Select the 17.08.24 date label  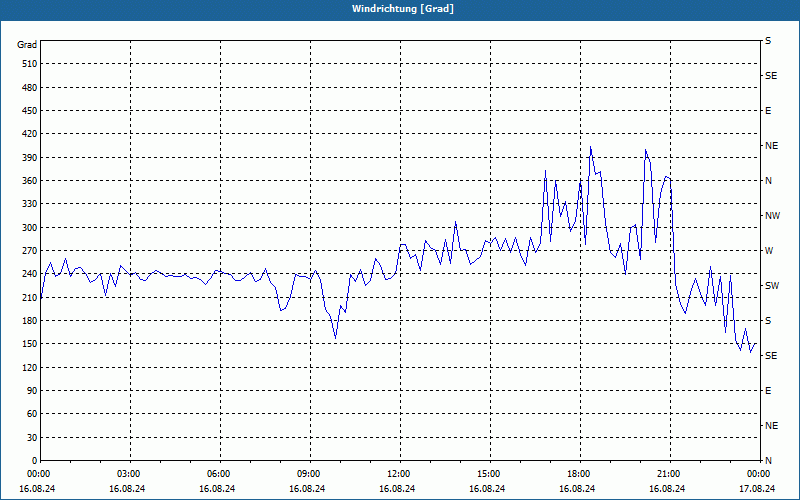(x=757, y=488)
